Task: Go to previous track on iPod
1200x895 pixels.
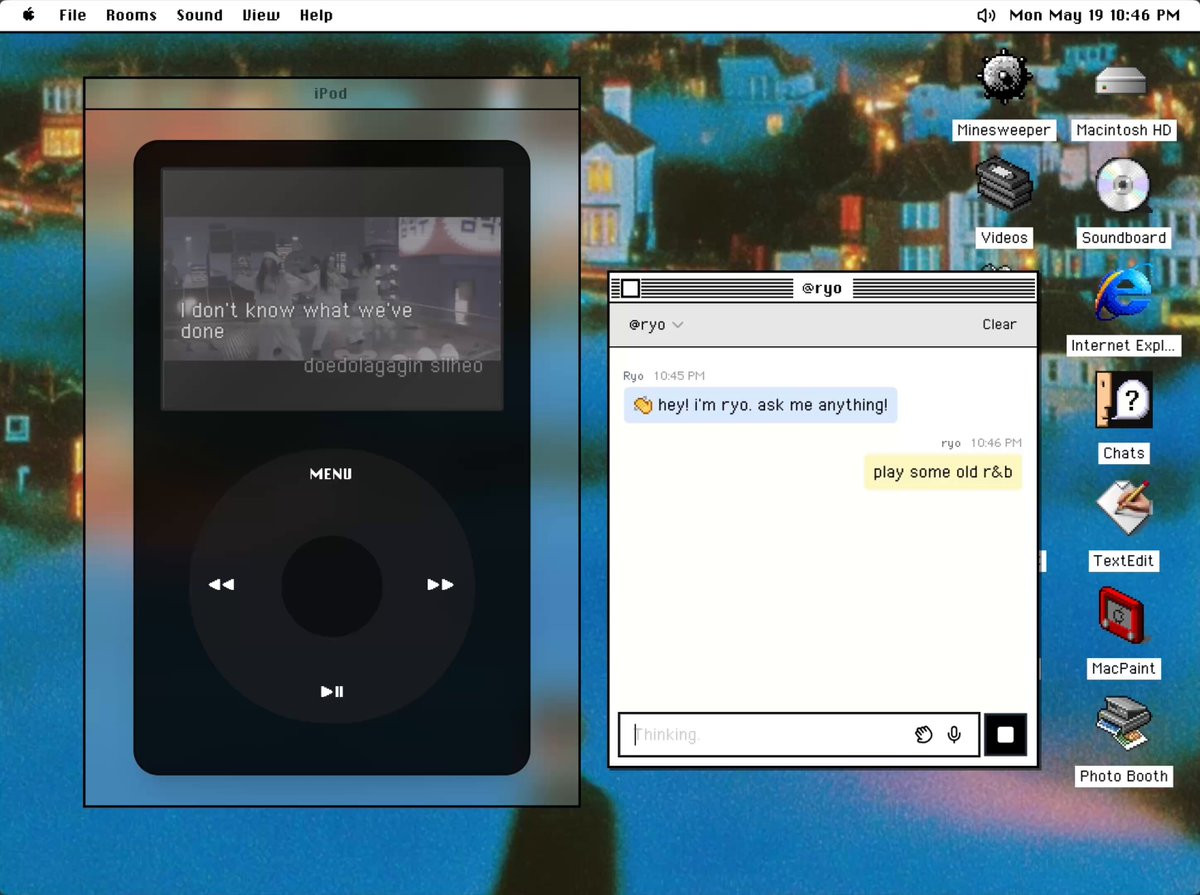Action: click(221, 585)
